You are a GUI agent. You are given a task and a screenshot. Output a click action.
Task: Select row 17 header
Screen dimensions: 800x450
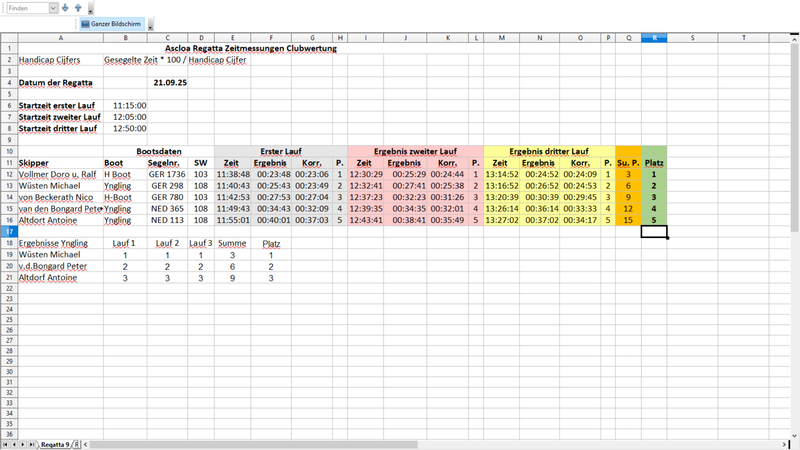(x=8, y=231)
